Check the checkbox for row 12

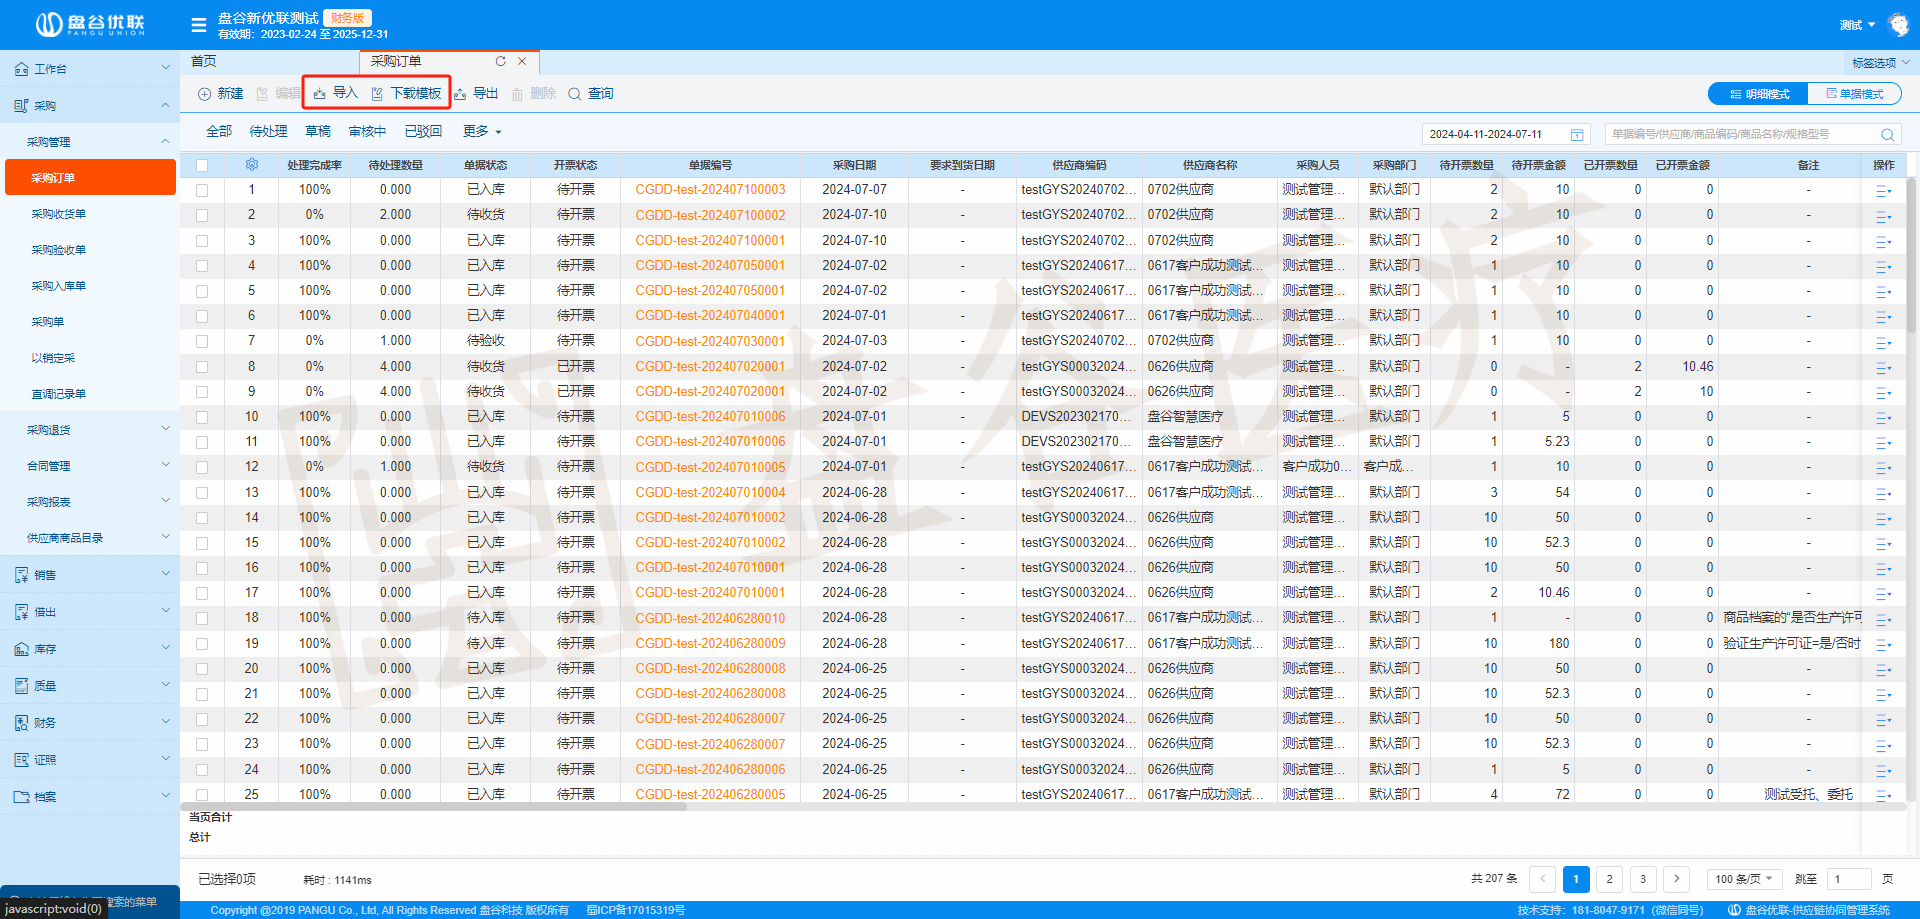point(202,467)
